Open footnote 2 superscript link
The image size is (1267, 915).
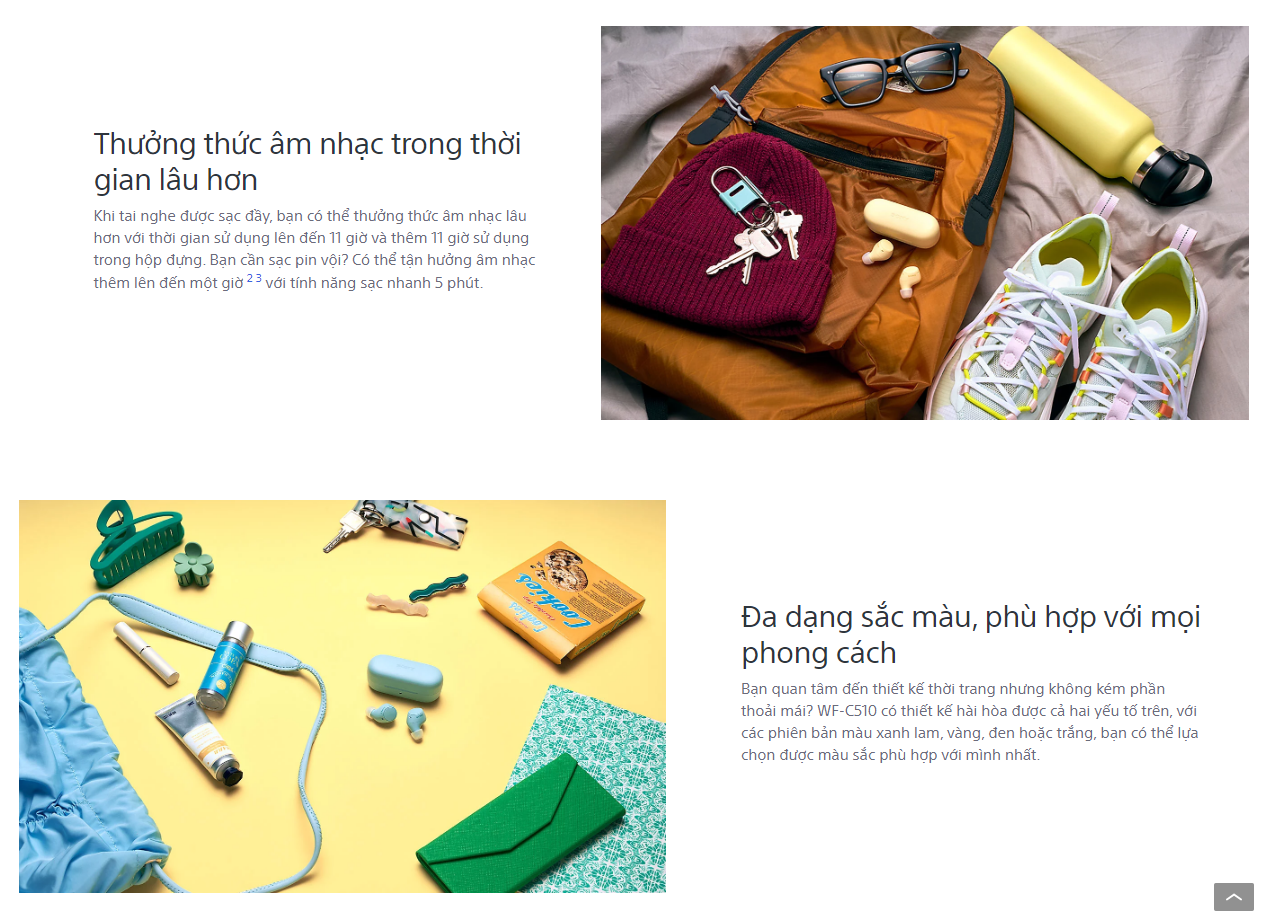pyautogui.click(x=250, y=278)
